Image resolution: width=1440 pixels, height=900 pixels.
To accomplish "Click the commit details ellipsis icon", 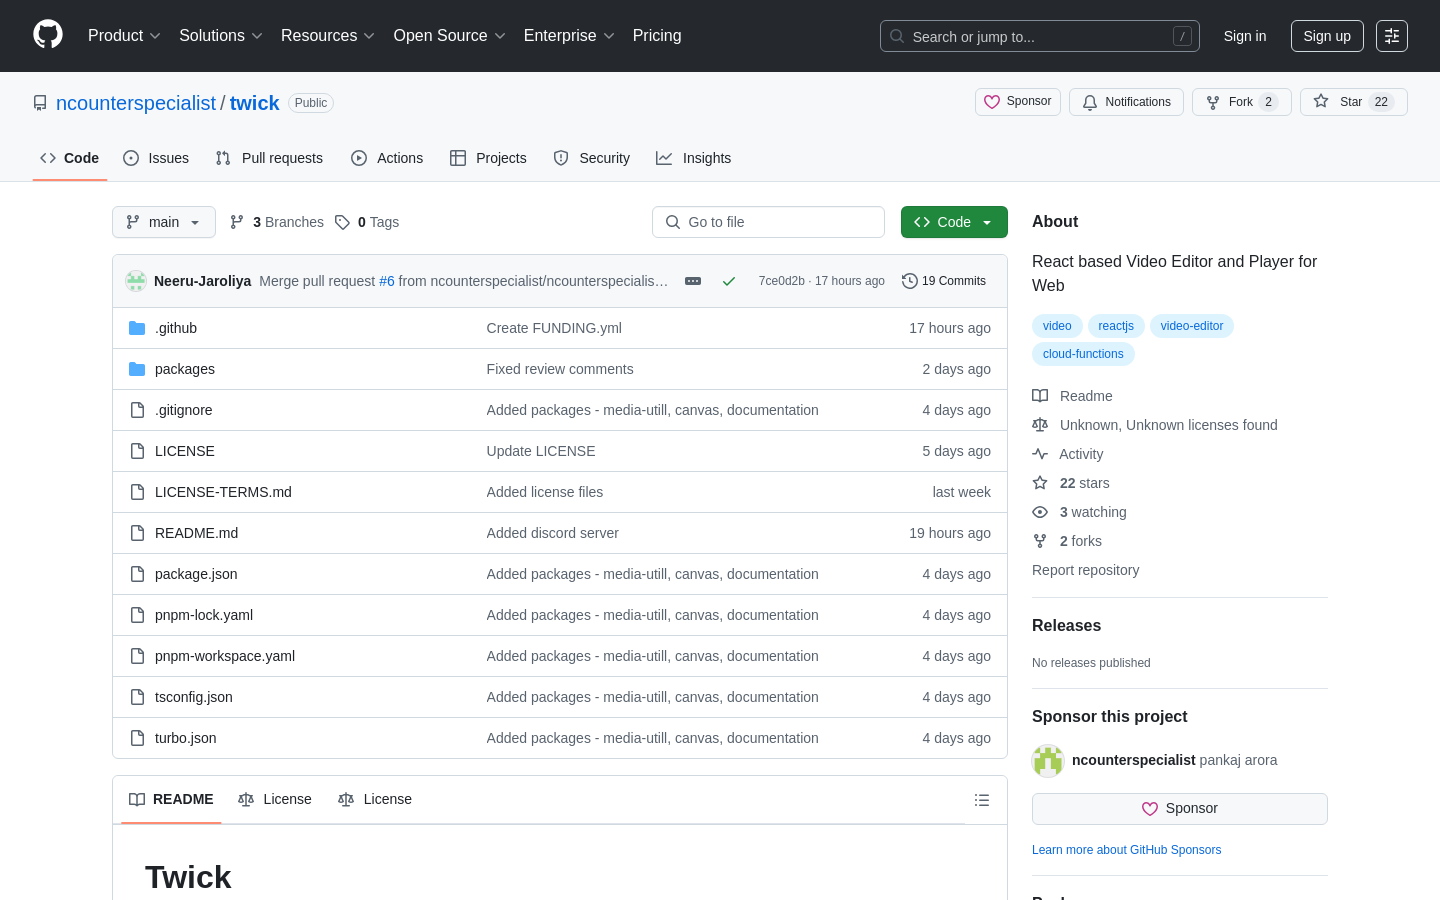I will point(693,281).
